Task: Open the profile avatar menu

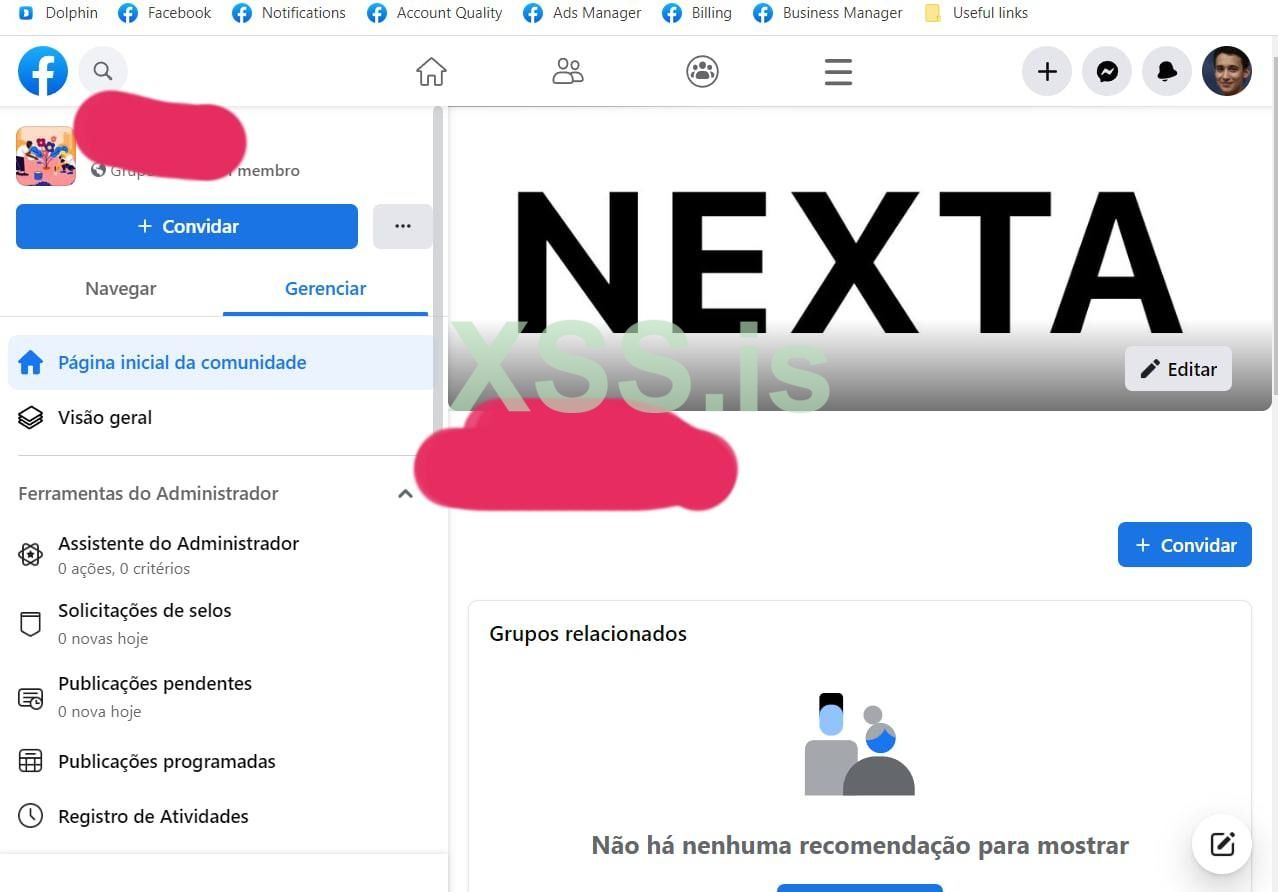Action: [x=1227, y=71]
